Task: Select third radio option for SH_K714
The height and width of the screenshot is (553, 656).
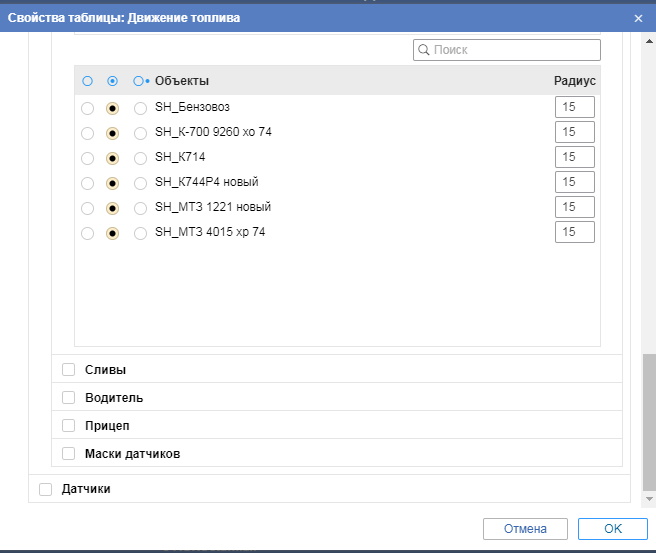Action: tap(140, 158)
